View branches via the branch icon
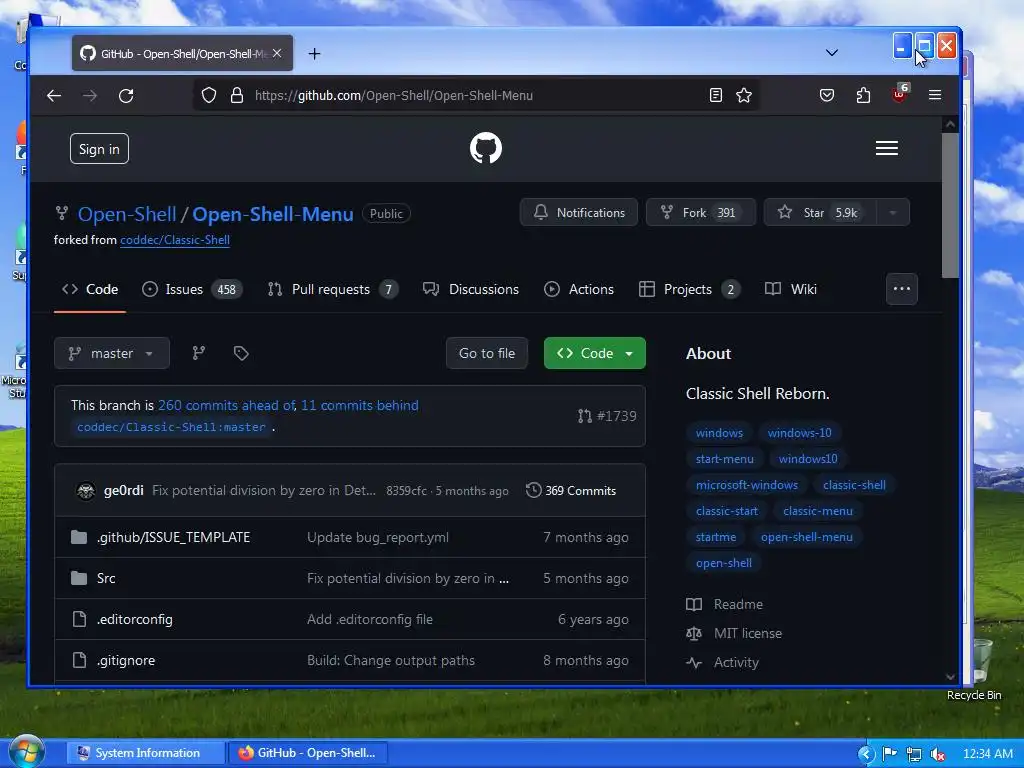 coord(199,353)
